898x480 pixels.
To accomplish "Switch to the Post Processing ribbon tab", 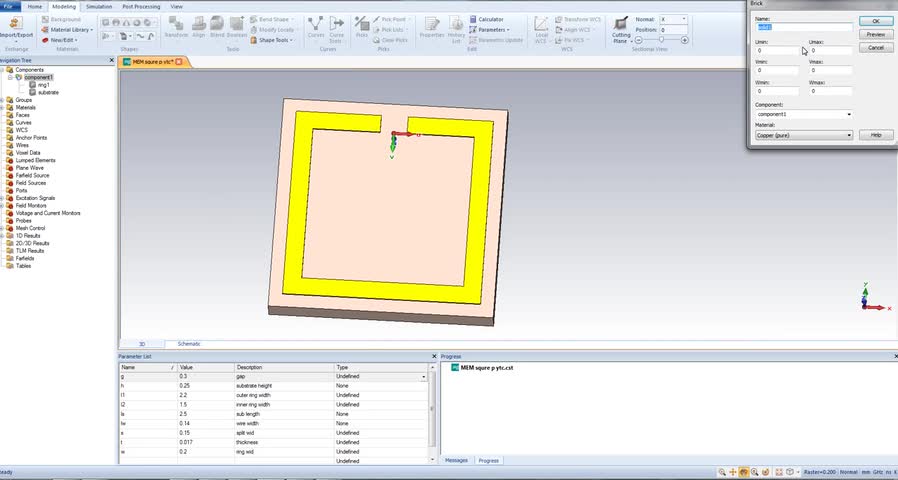I will click(141, 6).
